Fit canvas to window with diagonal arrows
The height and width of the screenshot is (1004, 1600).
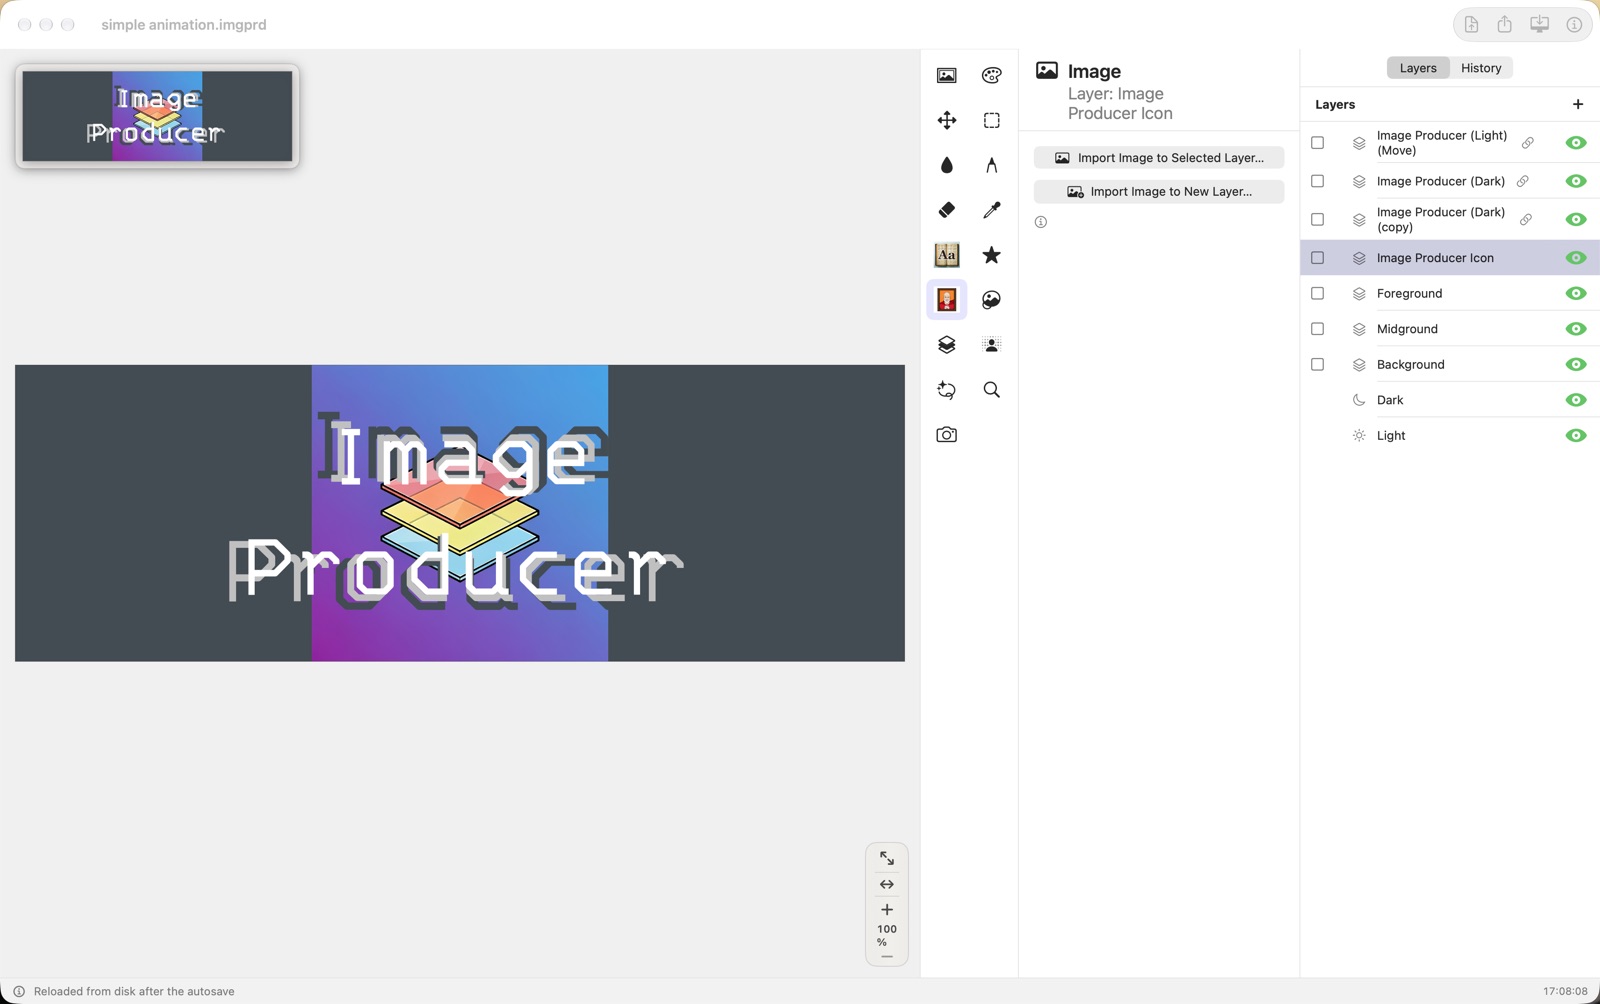point(887,859)
